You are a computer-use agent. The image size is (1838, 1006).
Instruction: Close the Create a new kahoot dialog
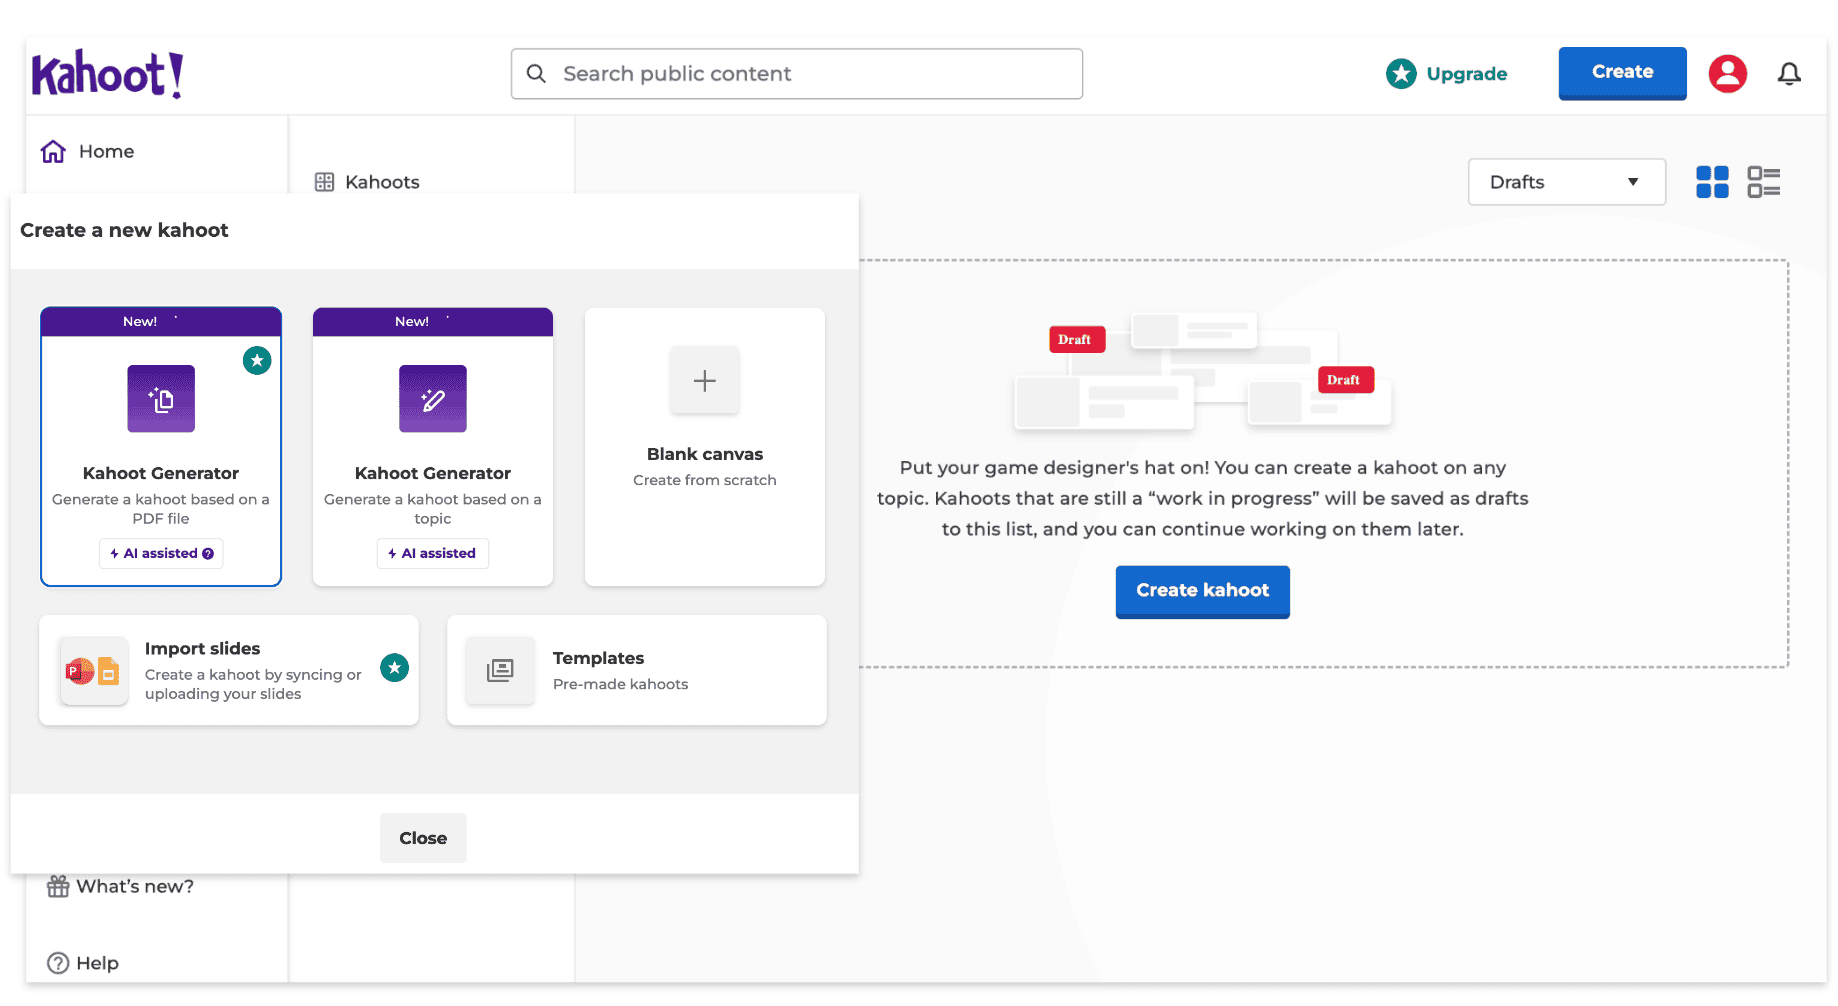click(x=423, y=838)
